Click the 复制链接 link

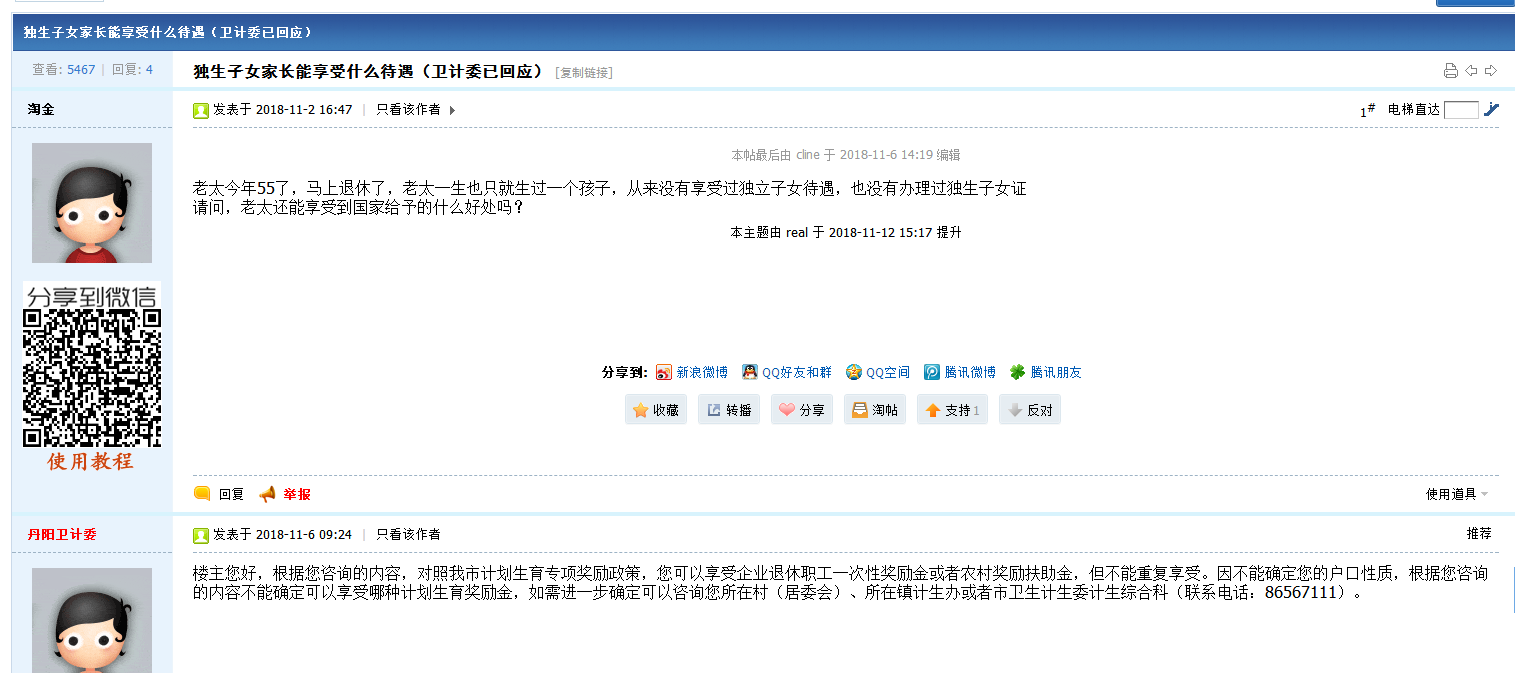coord(584,72)
